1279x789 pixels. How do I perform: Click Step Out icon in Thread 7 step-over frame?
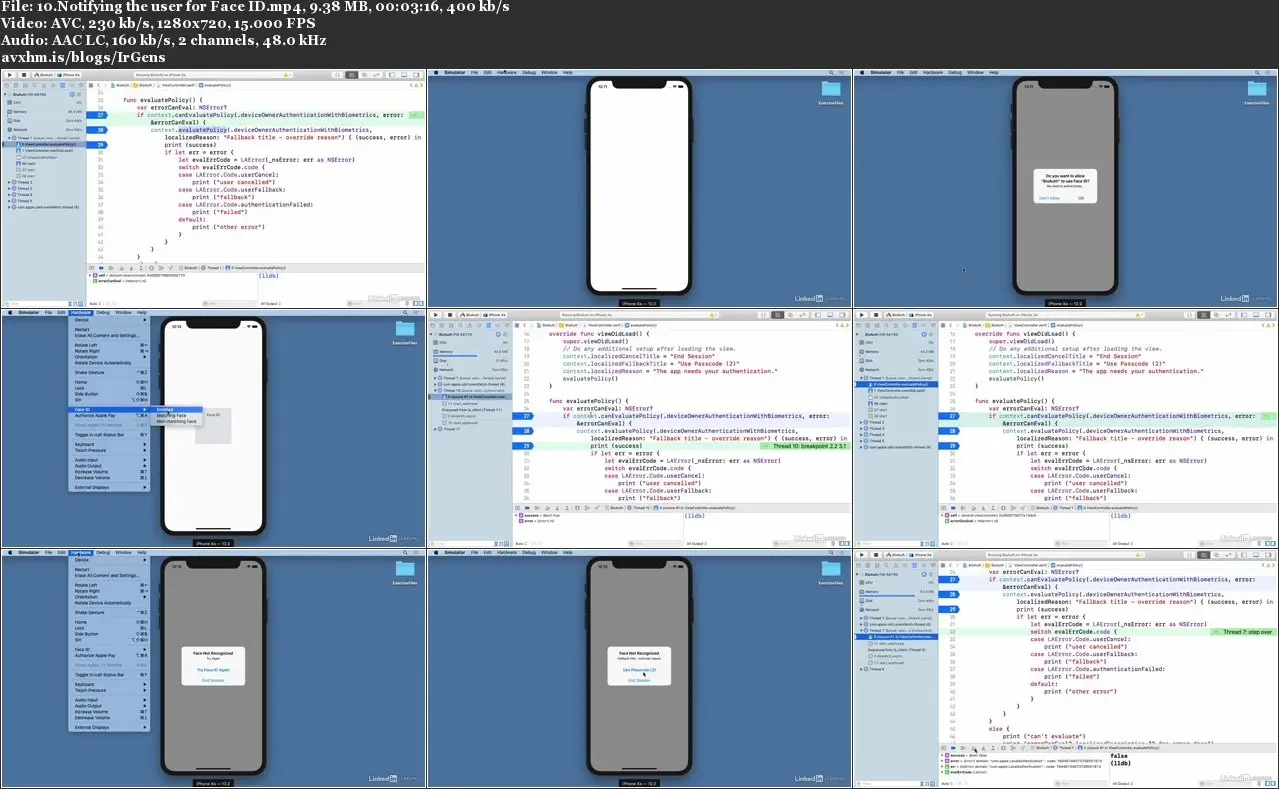[x=993, y=748]
